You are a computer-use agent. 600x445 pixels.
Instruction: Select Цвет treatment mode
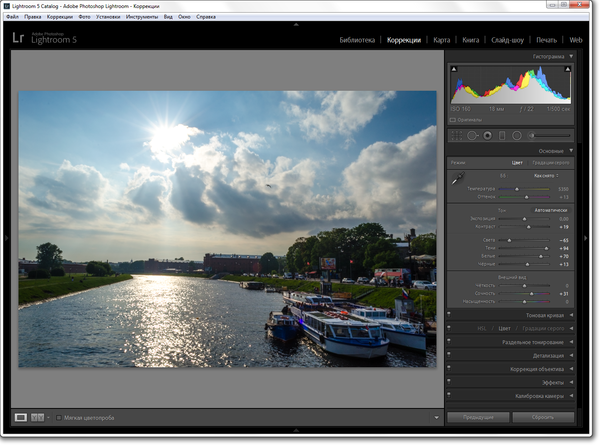517,163
